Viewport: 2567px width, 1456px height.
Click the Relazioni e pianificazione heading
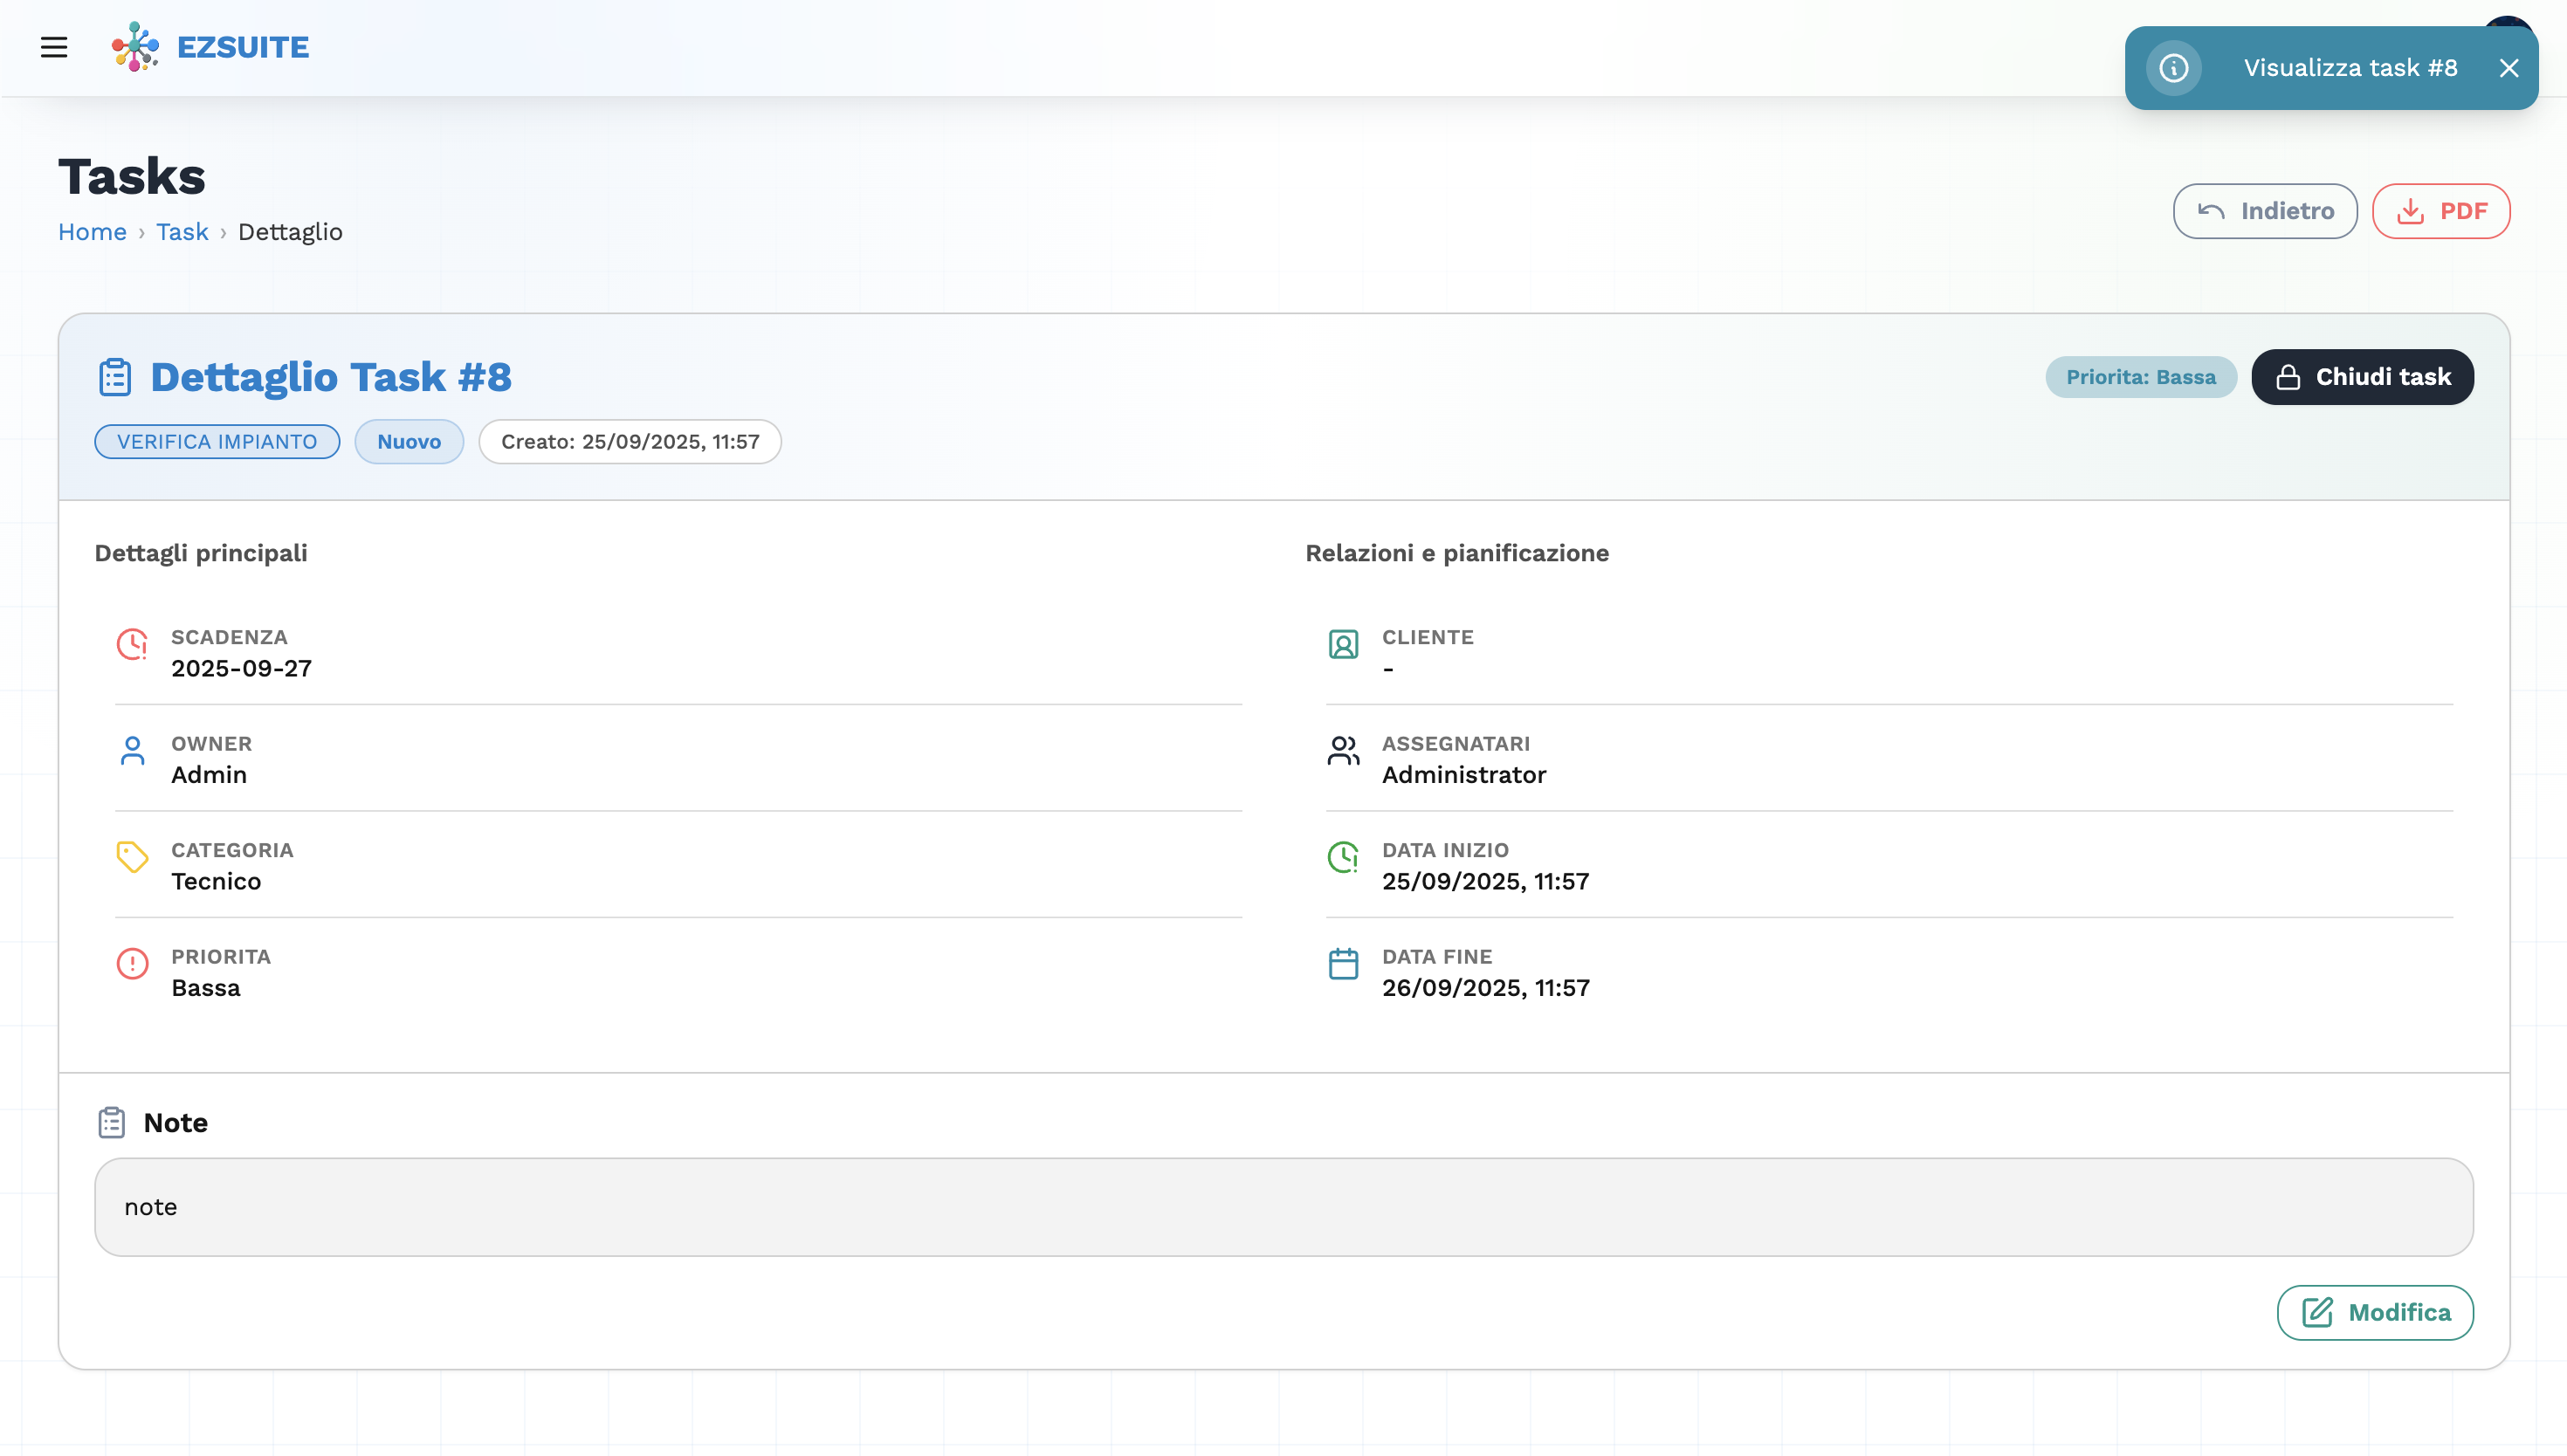(1457, 553)
